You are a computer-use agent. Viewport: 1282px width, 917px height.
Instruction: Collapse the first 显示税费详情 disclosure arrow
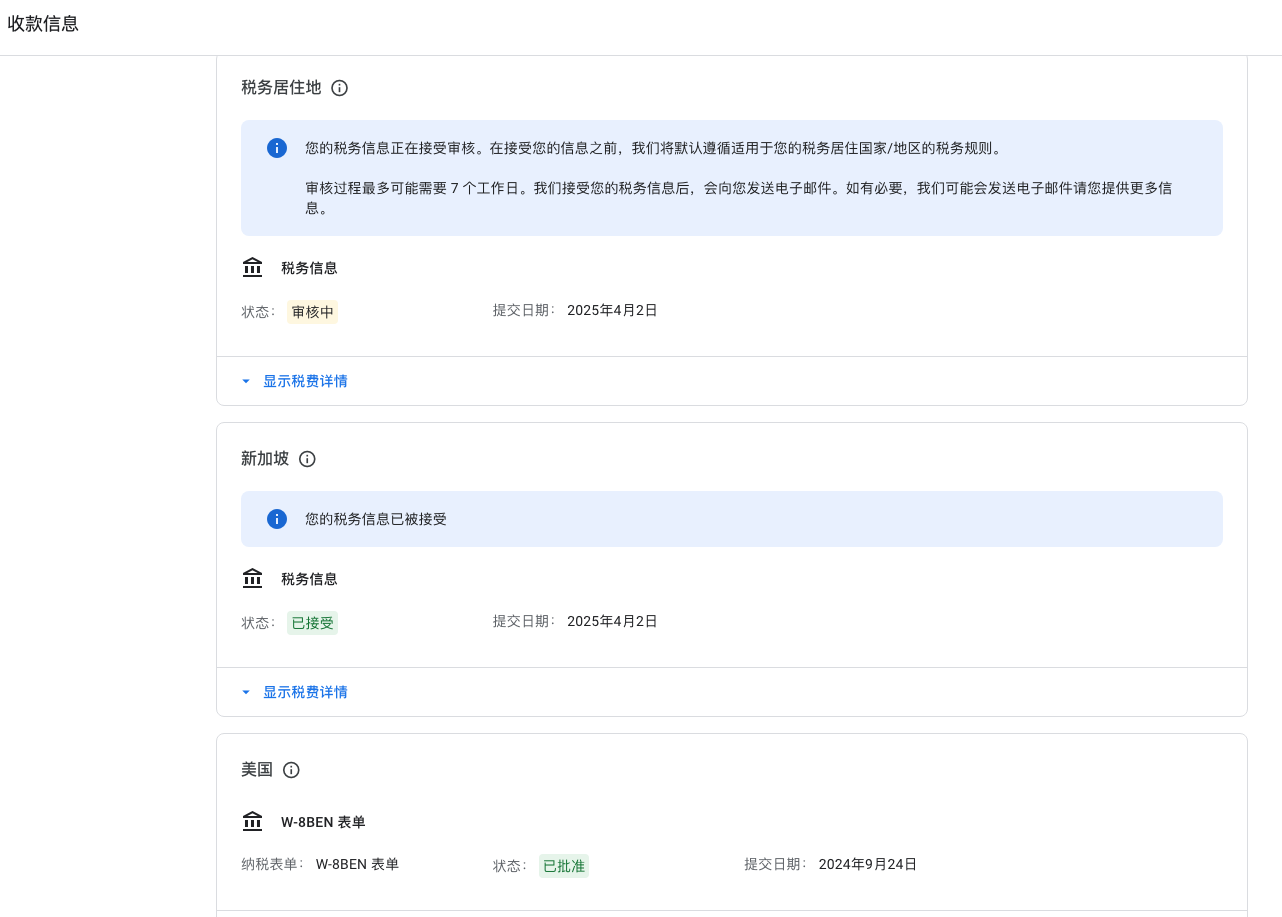[245, 381]
